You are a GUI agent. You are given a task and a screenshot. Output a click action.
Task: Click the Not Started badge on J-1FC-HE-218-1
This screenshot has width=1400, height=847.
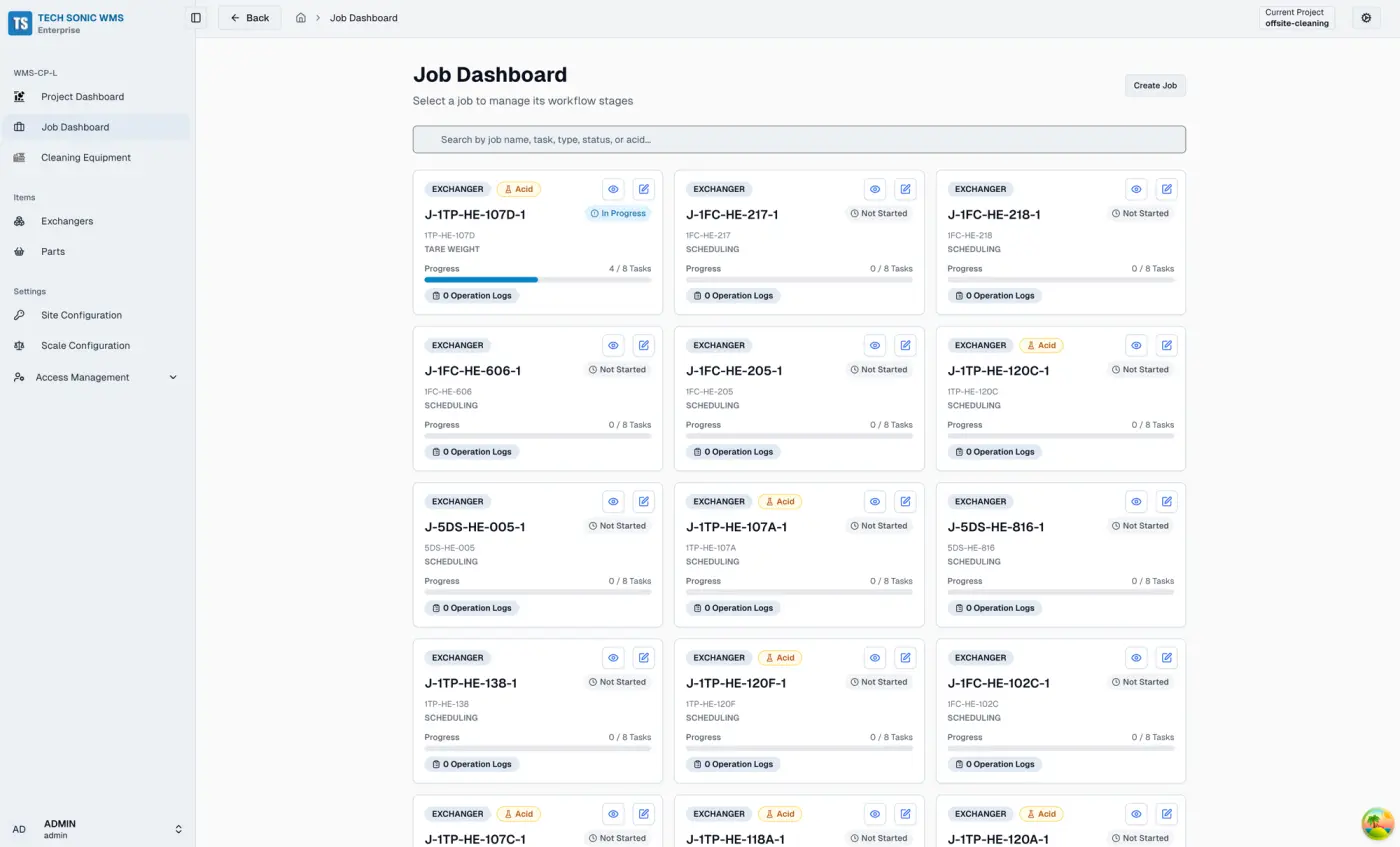tap(1141, 214)
